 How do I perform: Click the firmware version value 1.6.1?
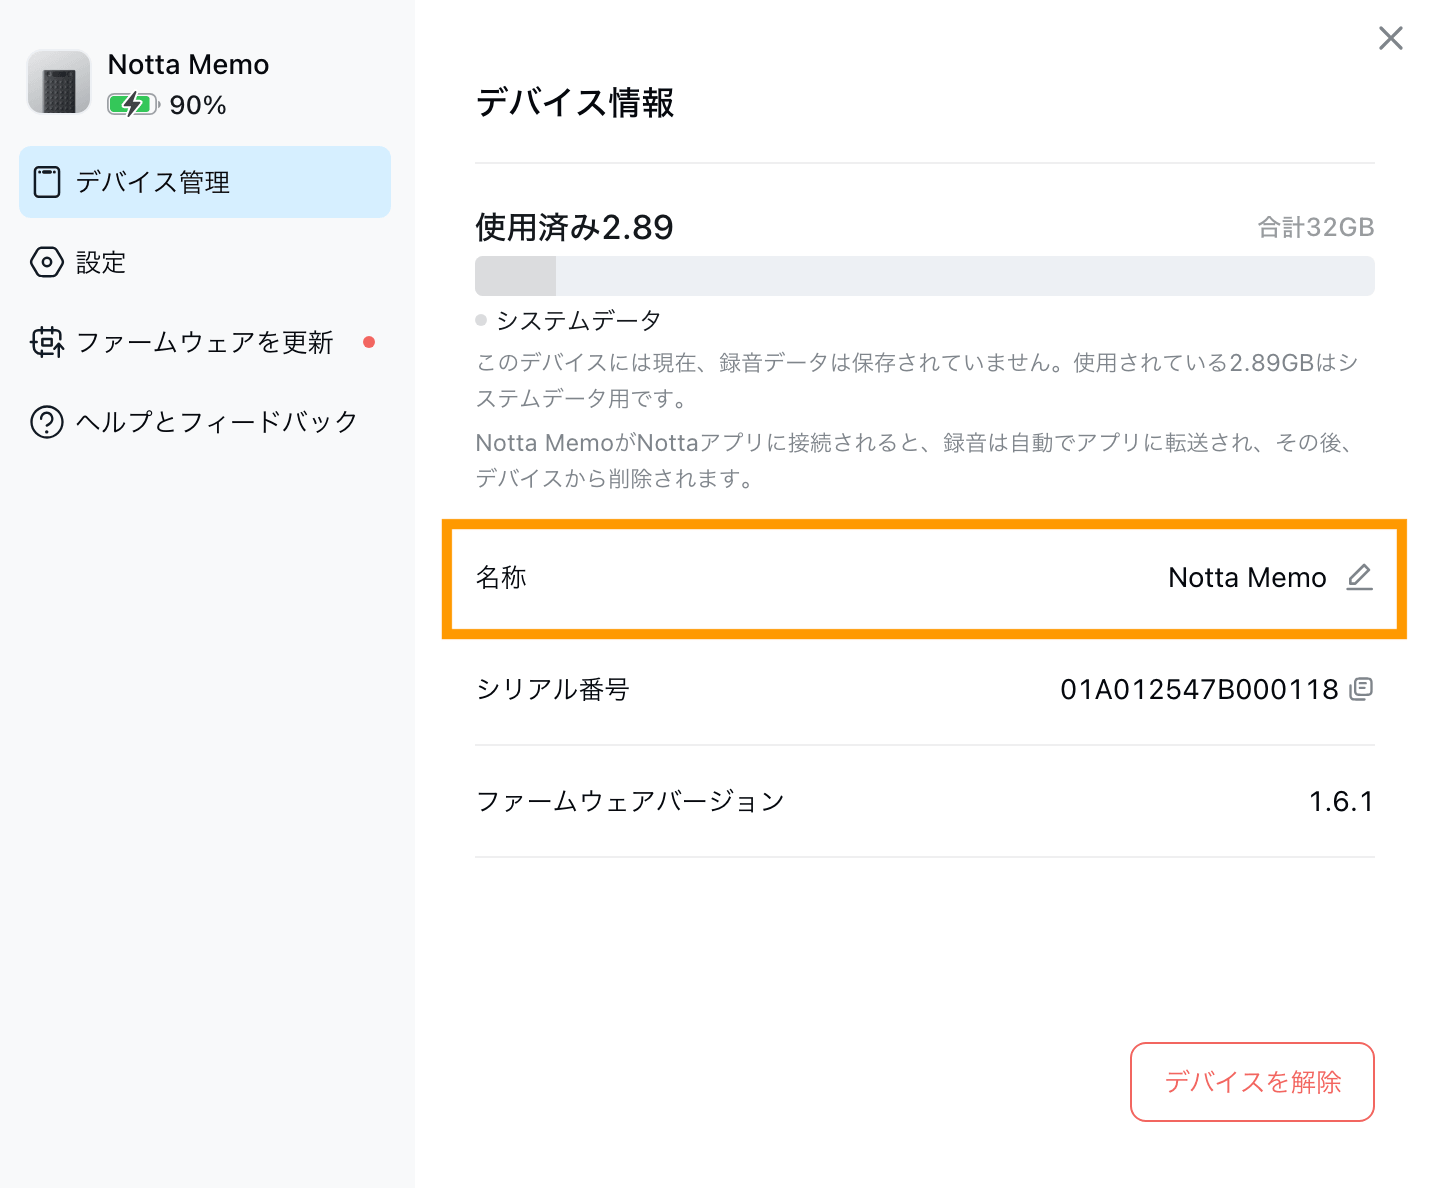pos(1341,801)
